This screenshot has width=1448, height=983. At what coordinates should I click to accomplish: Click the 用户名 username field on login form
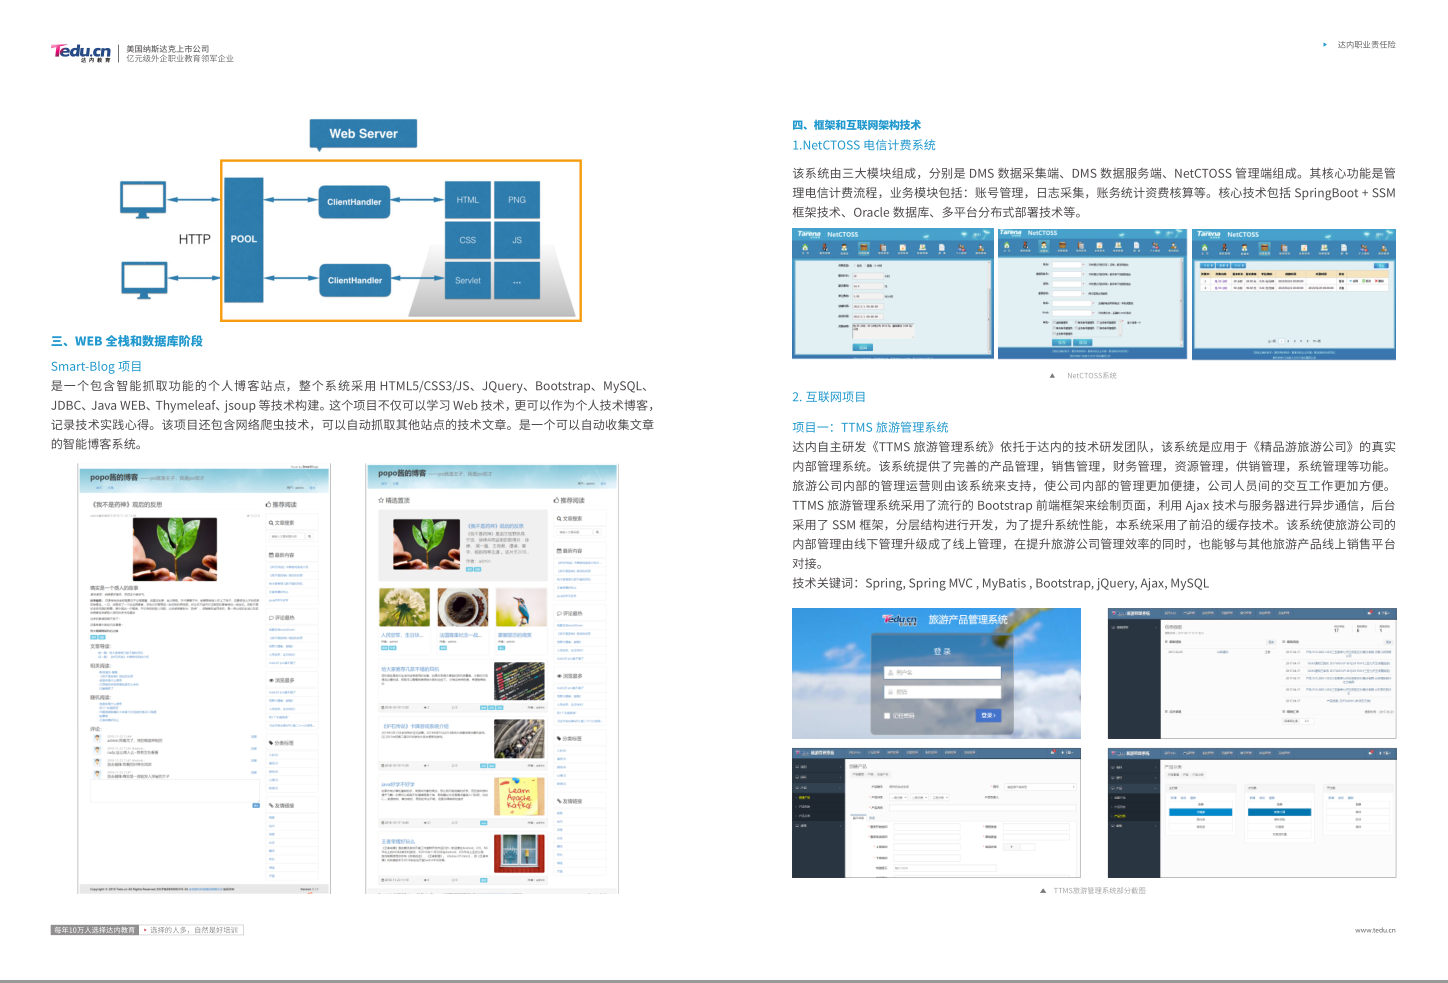(x=941, y=673)
